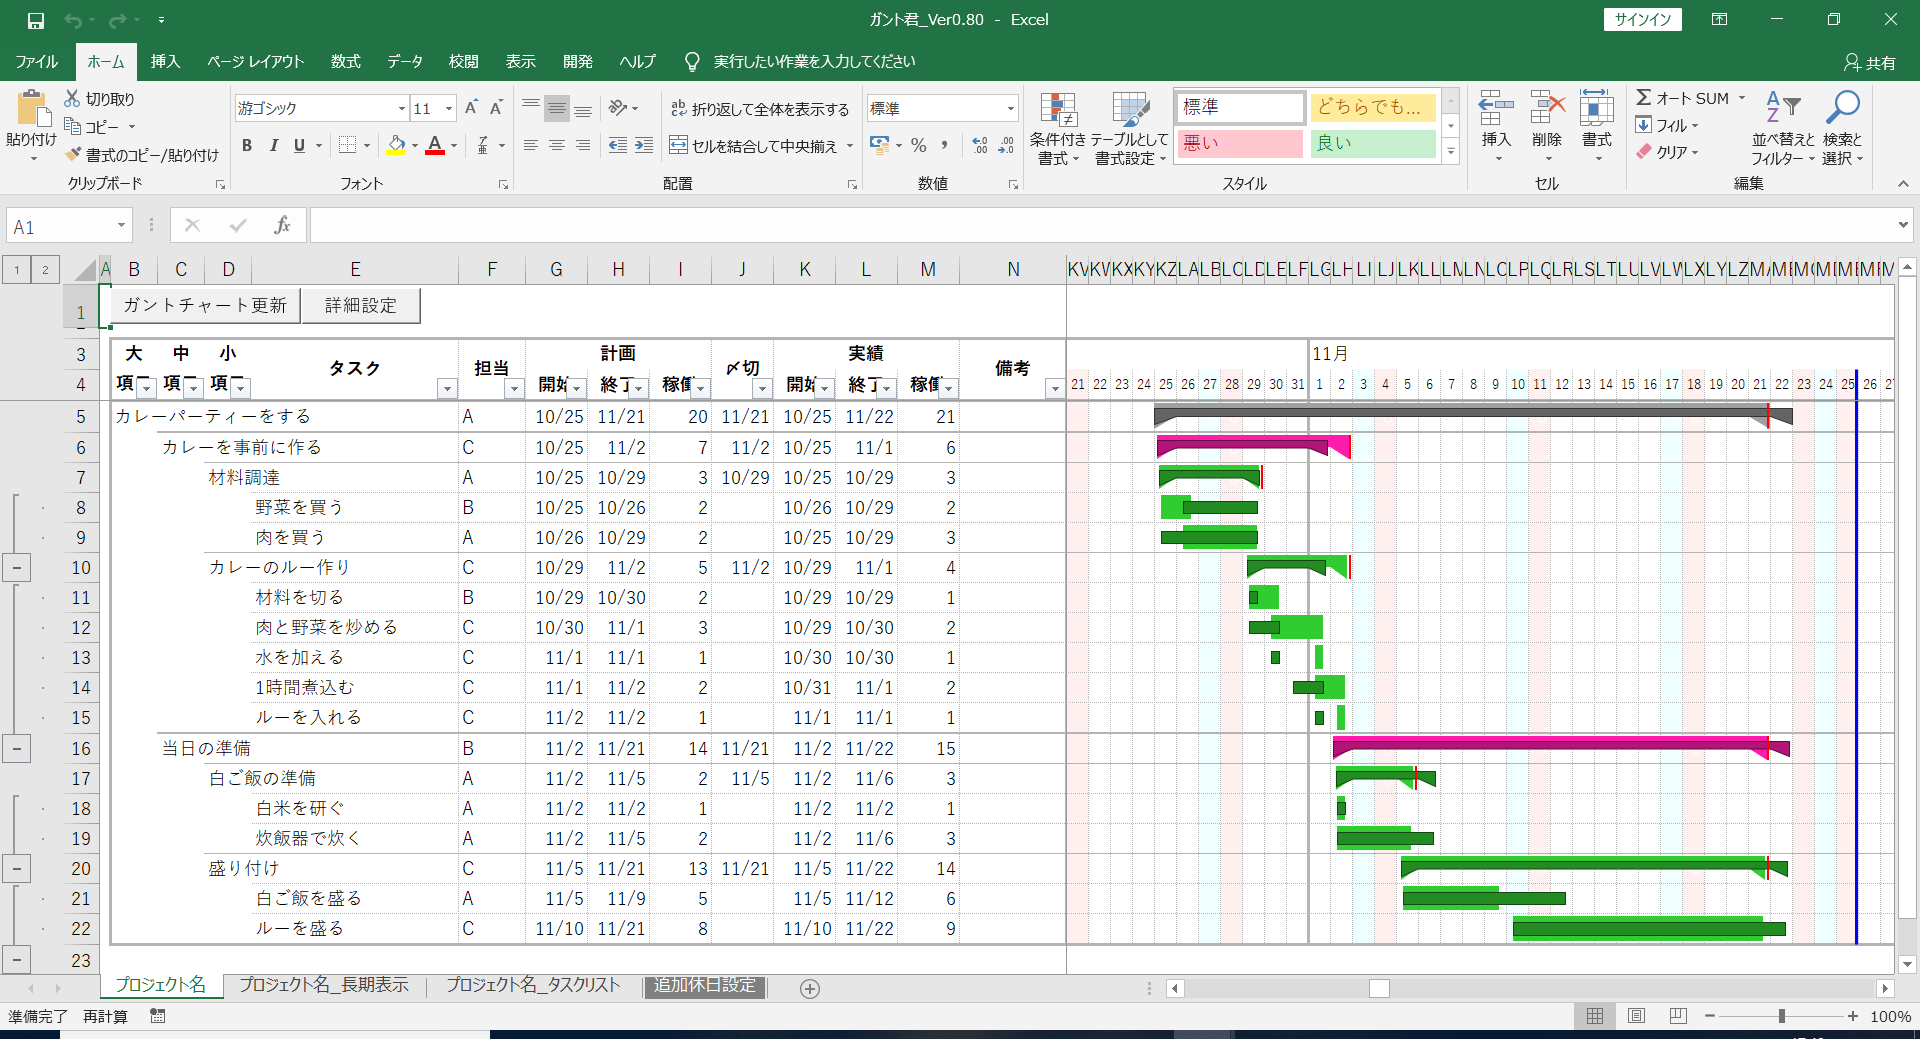Click text orientation icon
This screenshot has height=1039, width=1920.
pyautogui.click(x=618, y=108)
